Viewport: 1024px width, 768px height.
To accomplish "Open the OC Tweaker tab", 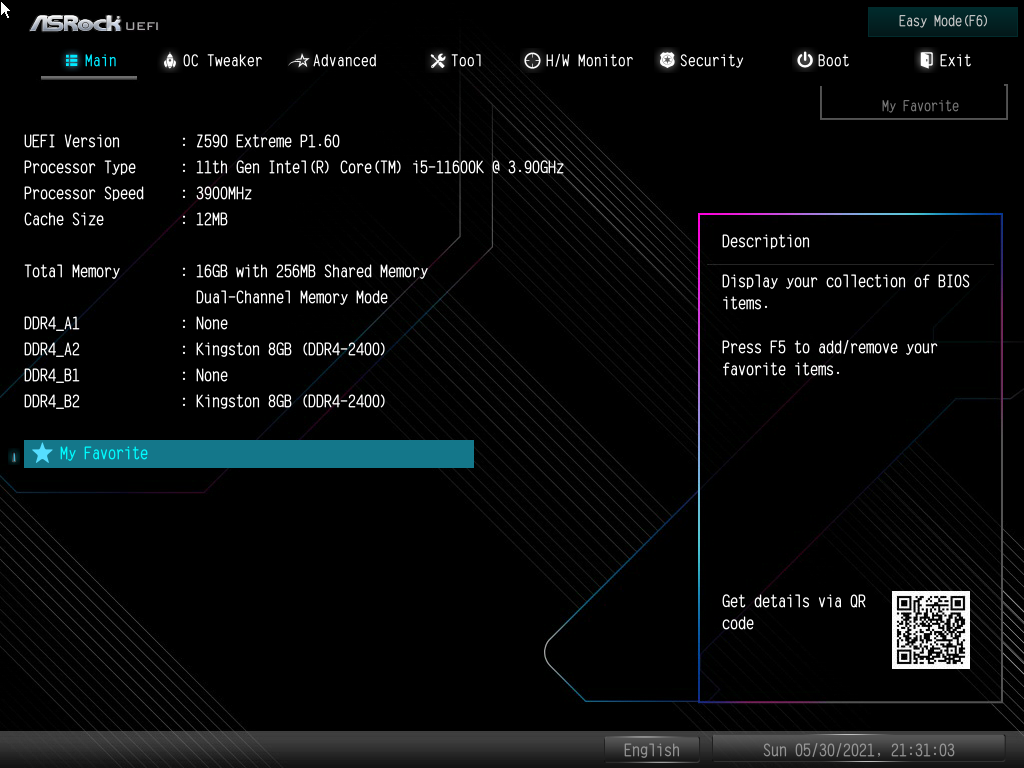I will [221, 61].
